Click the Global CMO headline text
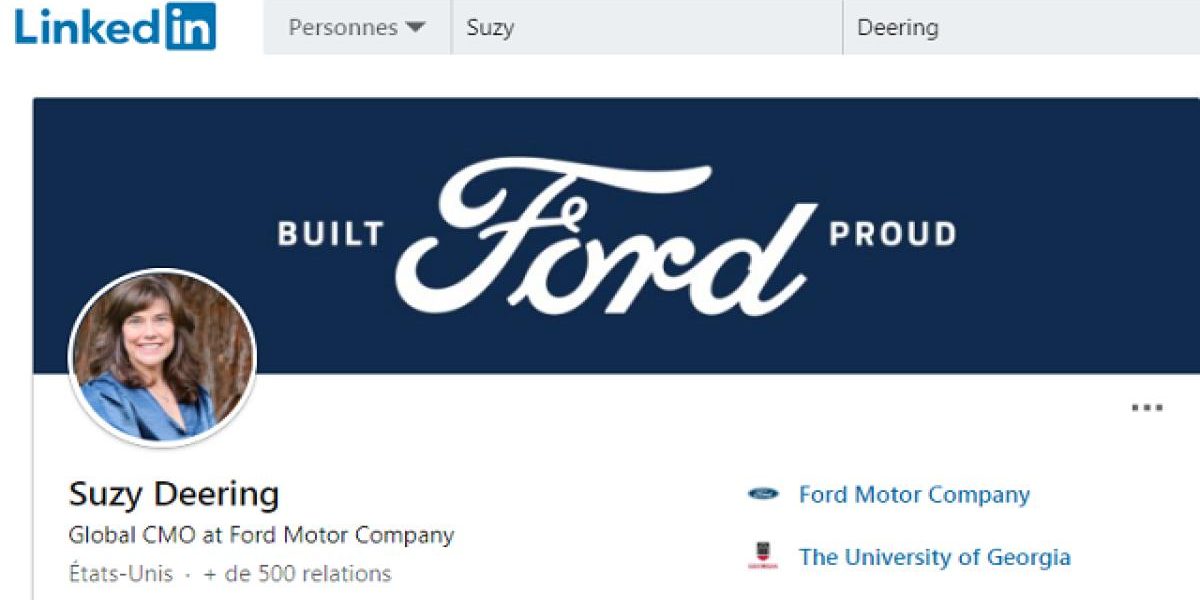Screen dimensions: 1200x600 coord(261,535)
